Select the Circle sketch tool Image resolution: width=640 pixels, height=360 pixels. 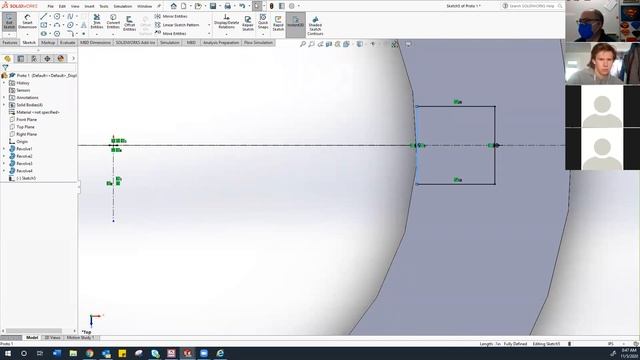[x=57, y=16]
